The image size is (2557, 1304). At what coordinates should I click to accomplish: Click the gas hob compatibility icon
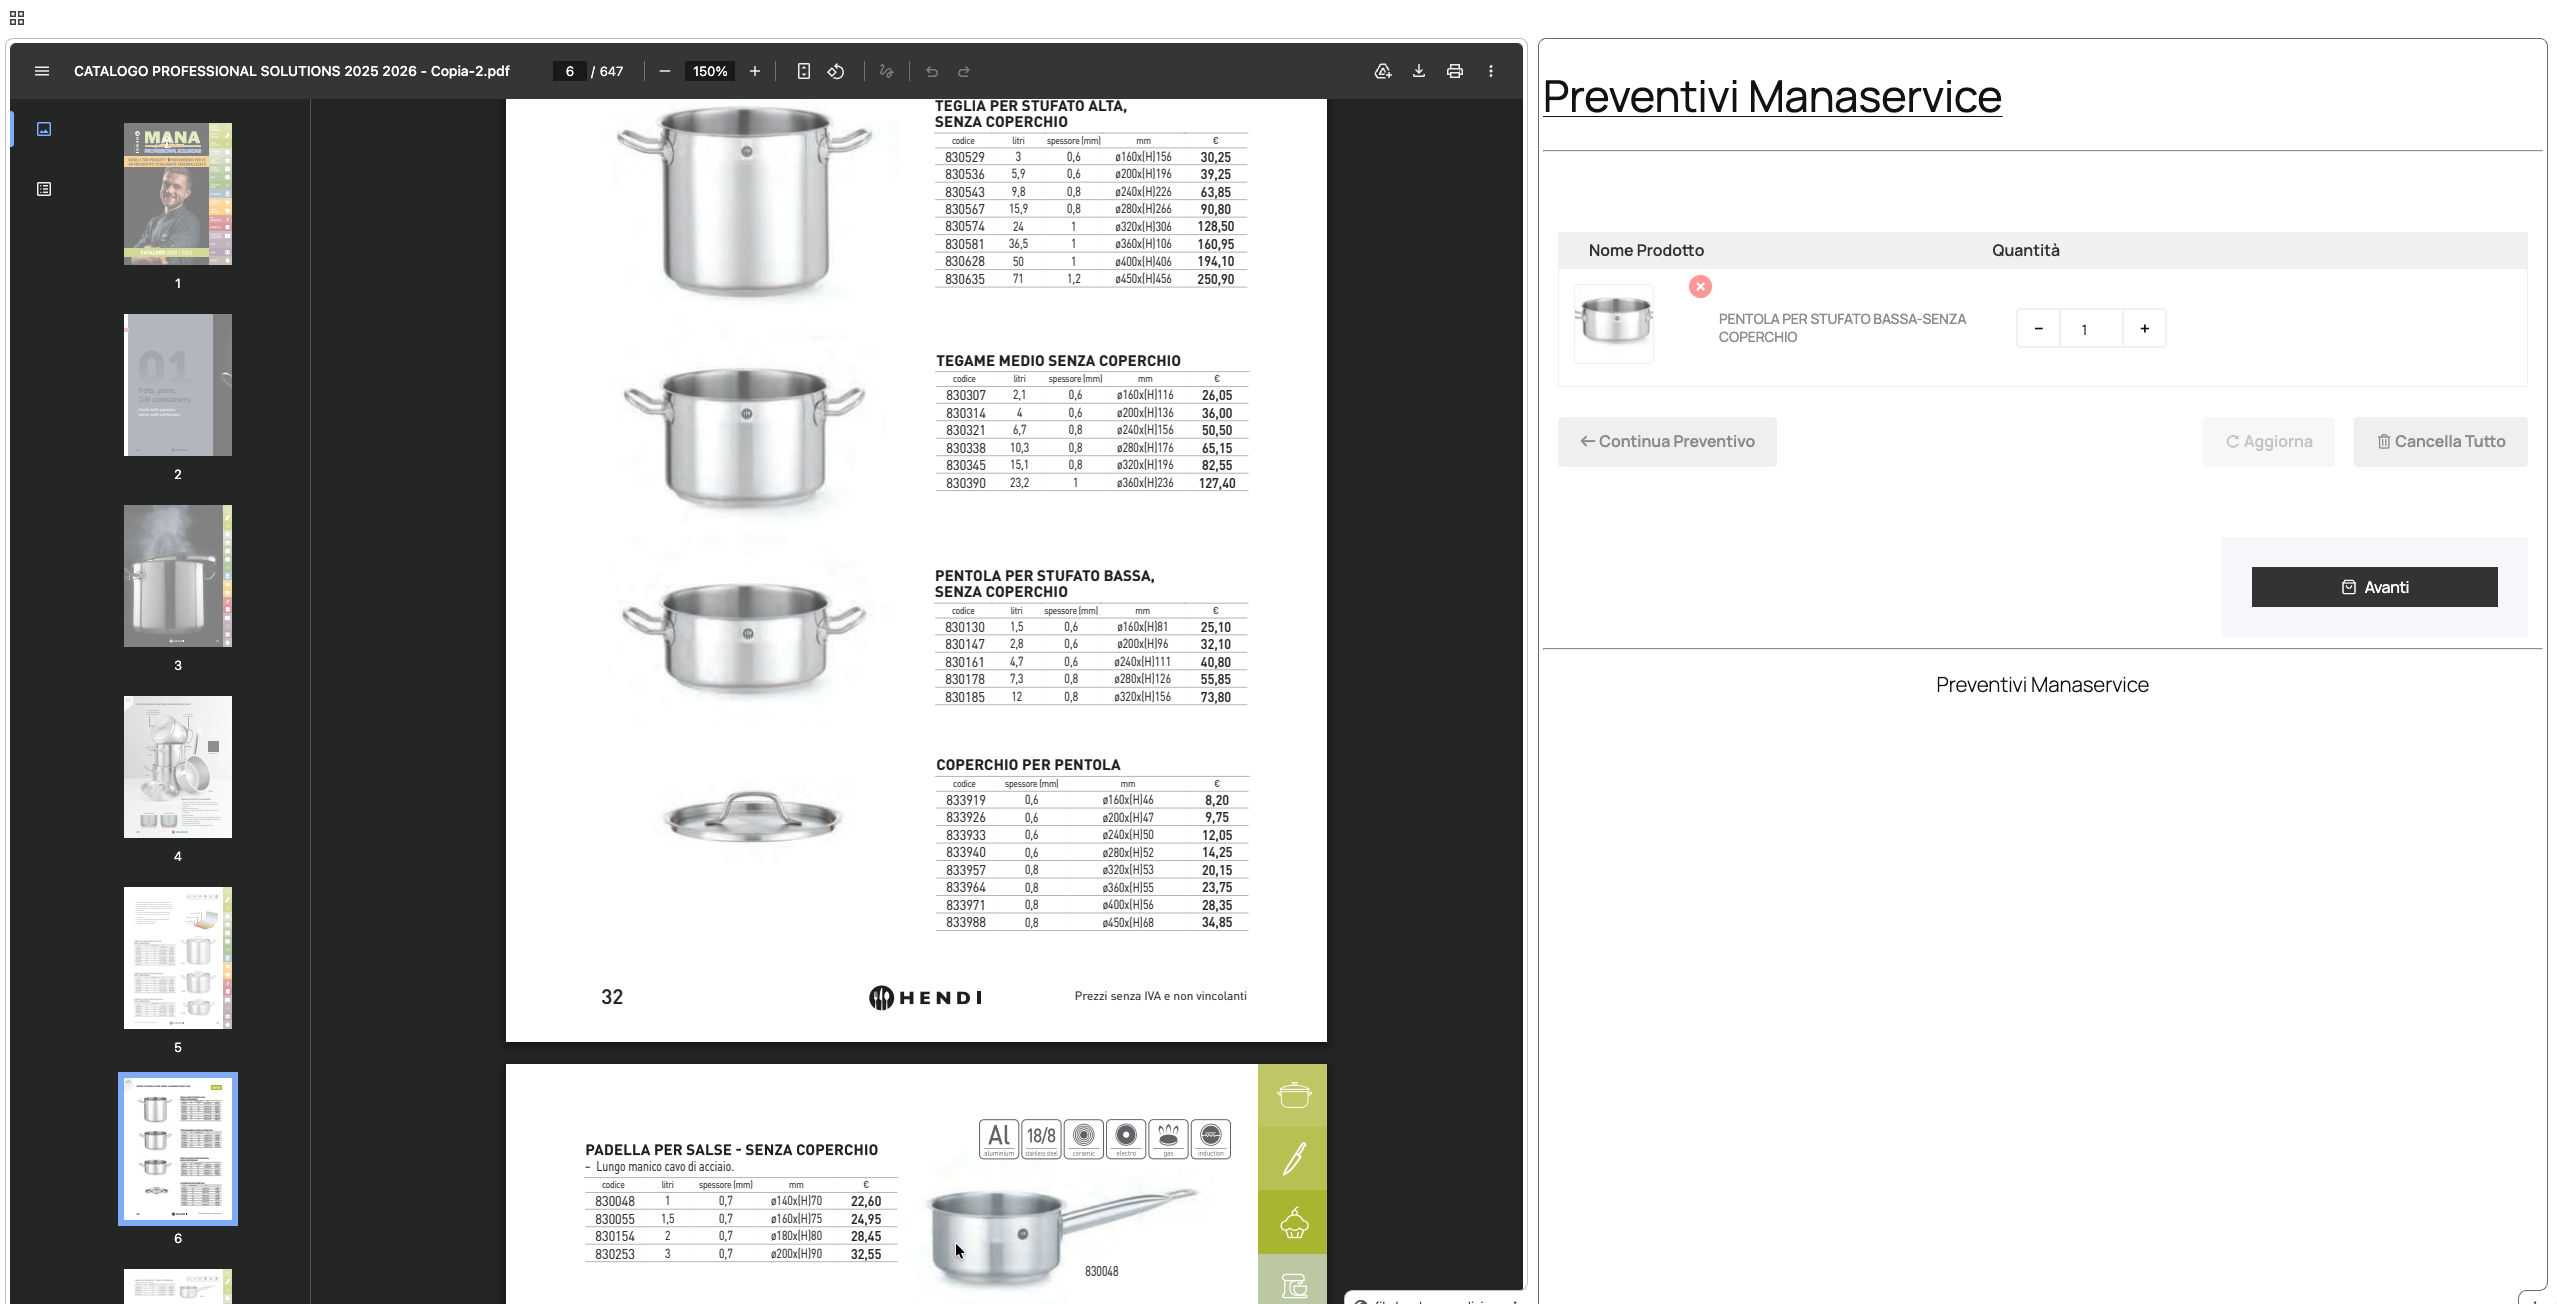(x=1168, y=1139)
